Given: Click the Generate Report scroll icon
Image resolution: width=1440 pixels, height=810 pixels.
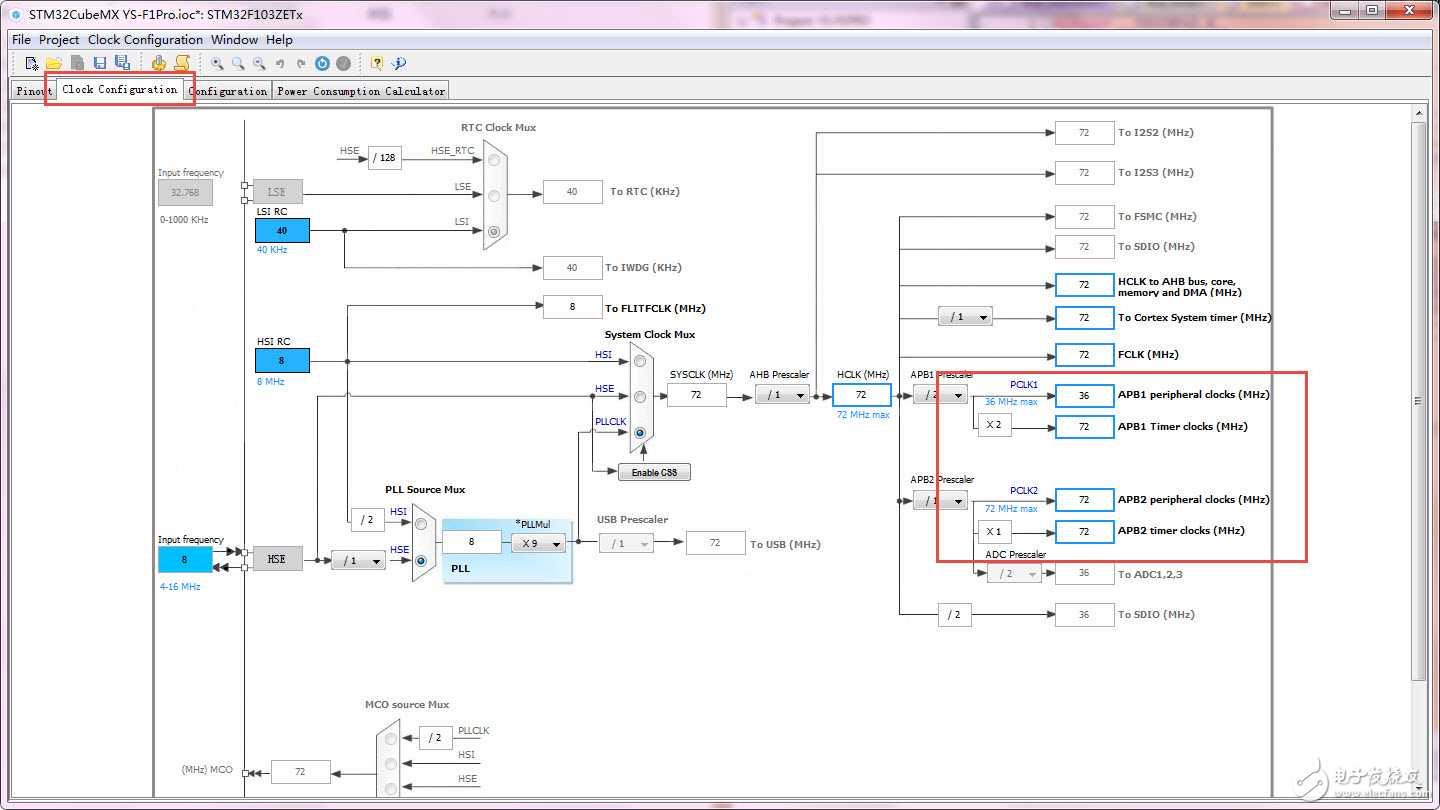Looking at the screenshot, I should click(181, 63).
